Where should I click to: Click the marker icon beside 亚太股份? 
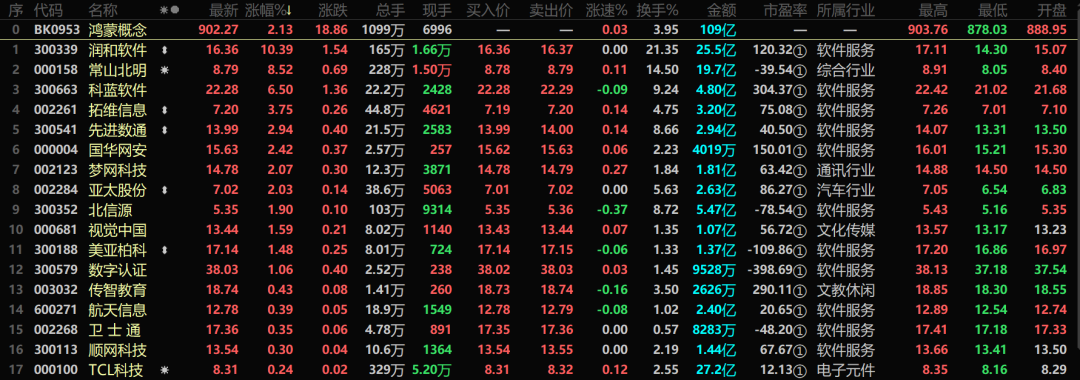[164, 190]
